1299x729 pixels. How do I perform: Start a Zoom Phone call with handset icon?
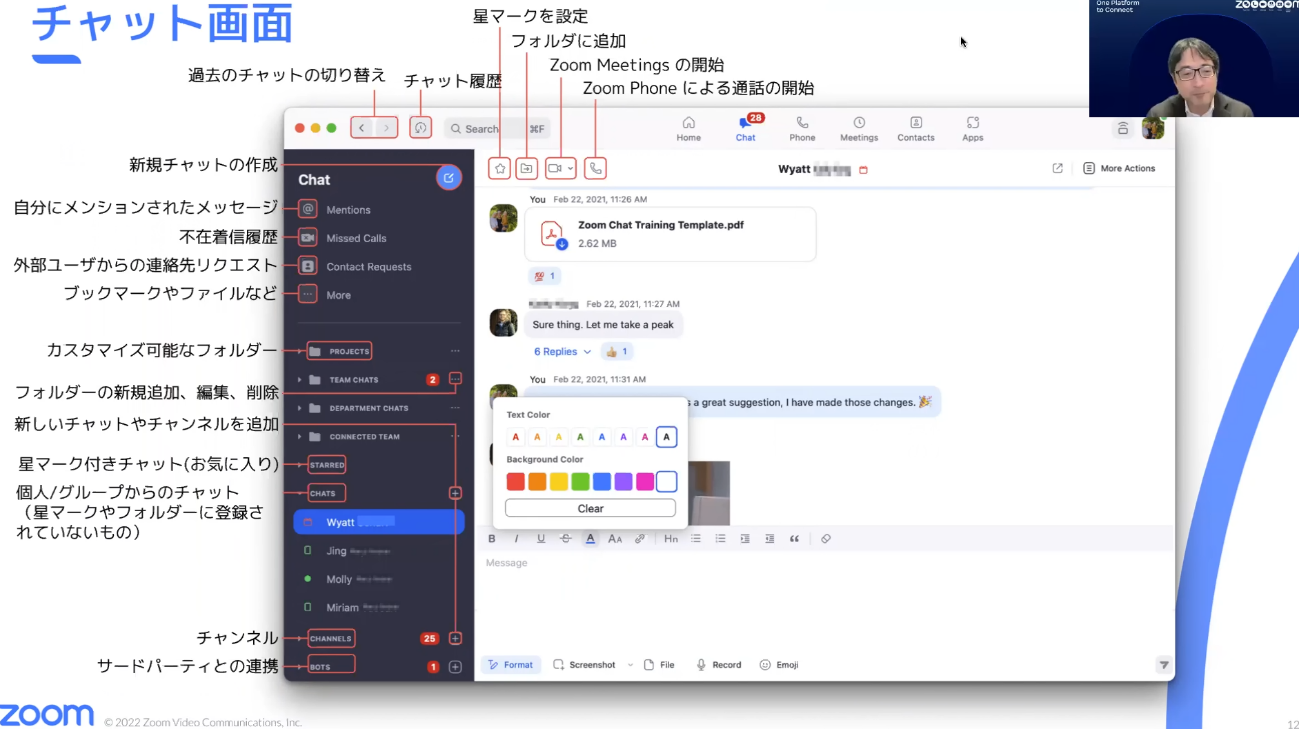[596, 169]
